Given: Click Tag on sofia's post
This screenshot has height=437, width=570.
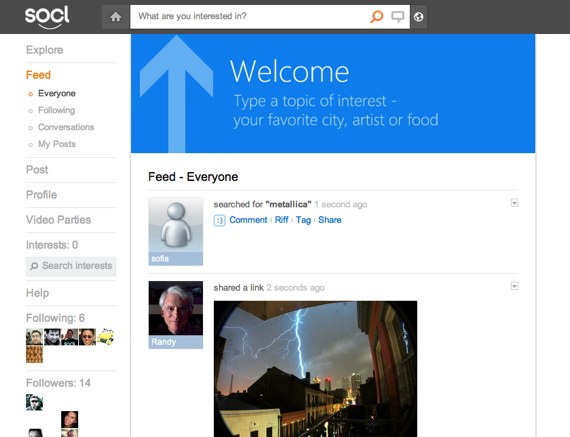Looking at the screenshot, I should click(303, 220).
